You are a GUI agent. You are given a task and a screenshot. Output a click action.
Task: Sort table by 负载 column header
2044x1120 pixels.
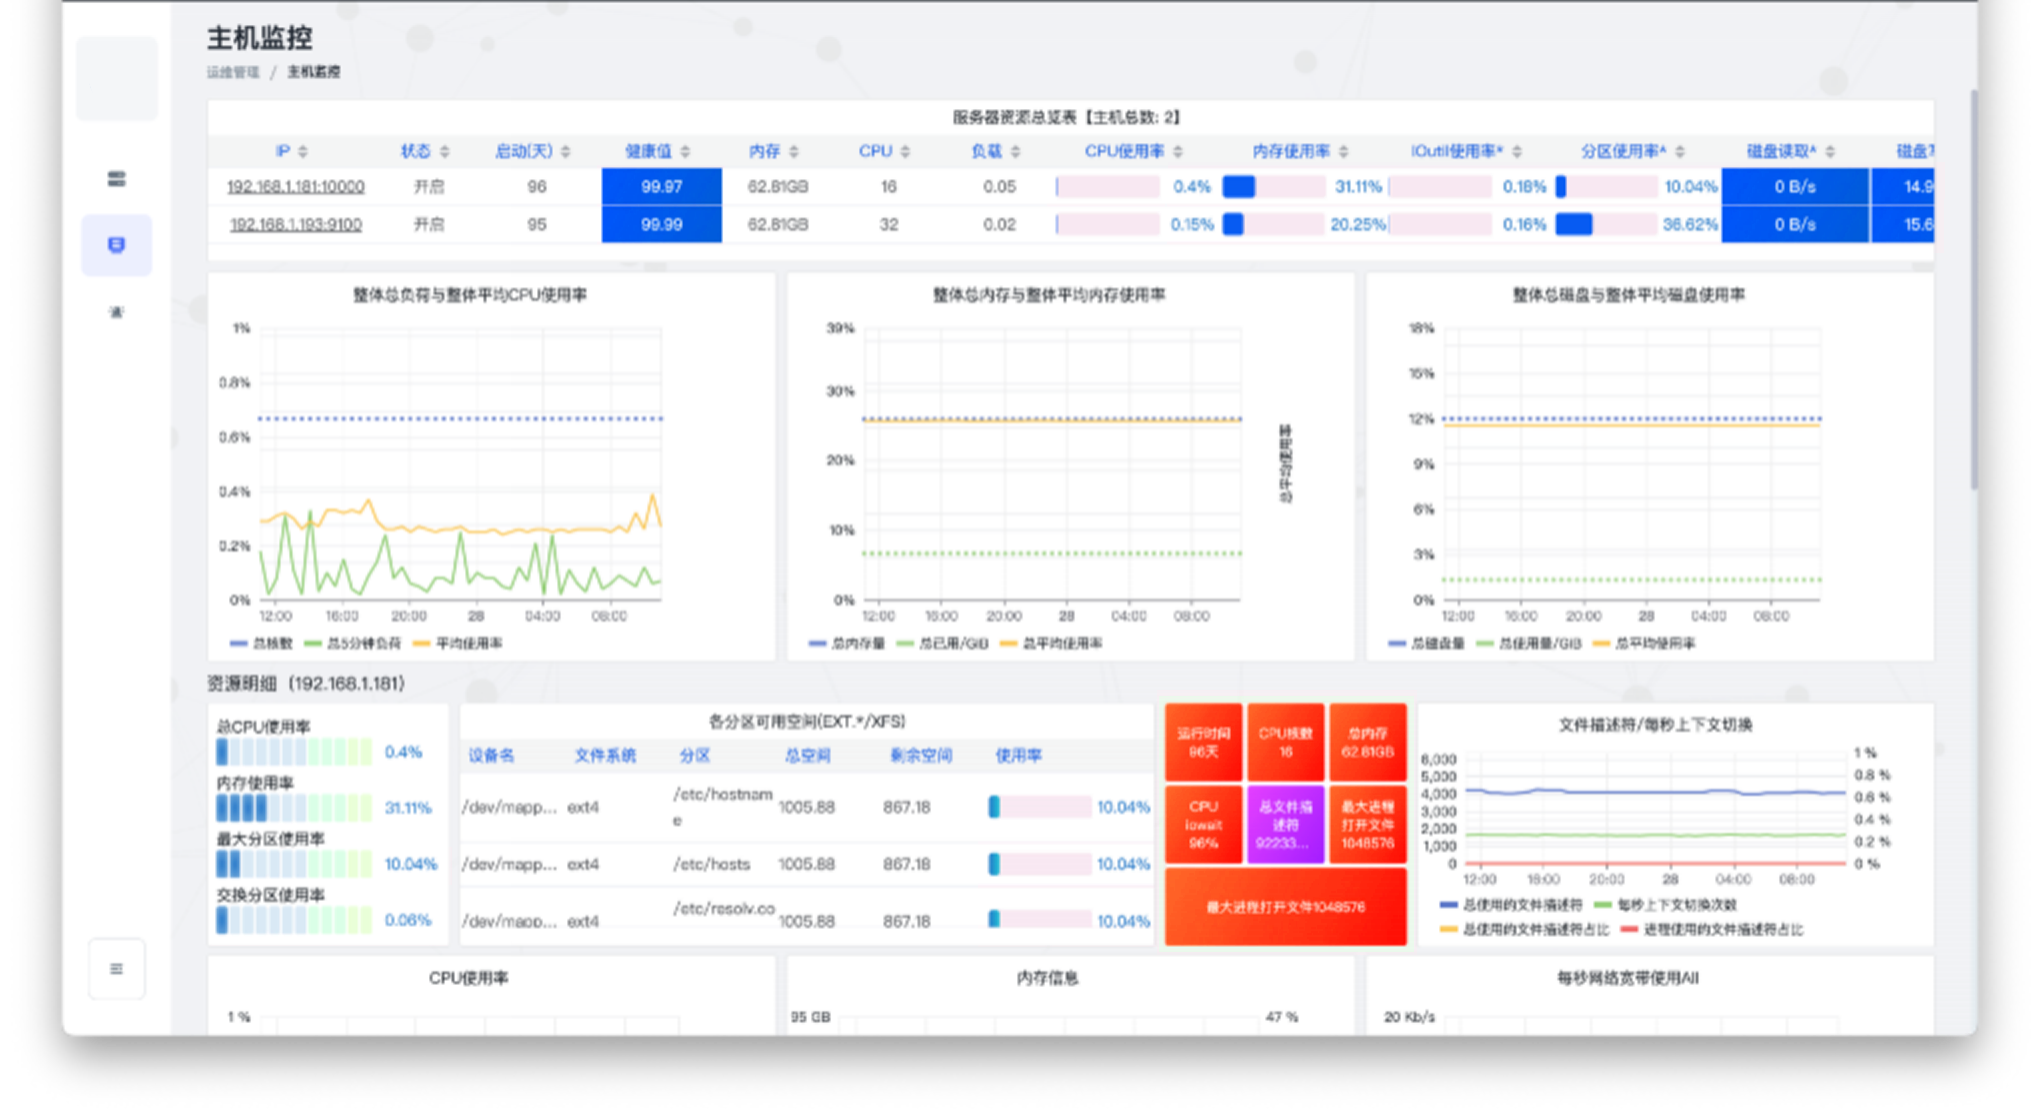coord(986,151)
